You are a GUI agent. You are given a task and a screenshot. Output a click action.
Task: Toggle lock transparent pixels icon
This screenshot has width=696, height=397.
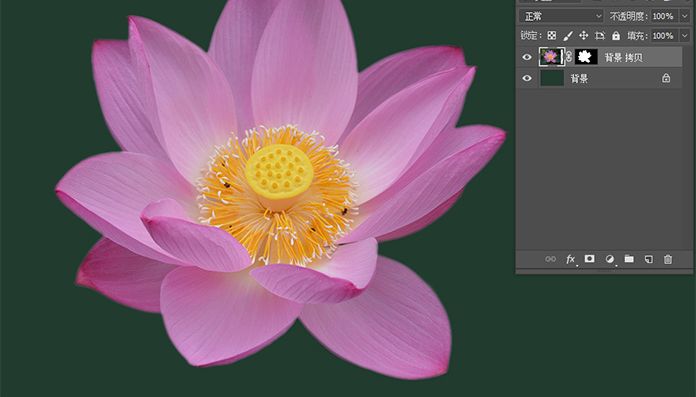[552, 36]
